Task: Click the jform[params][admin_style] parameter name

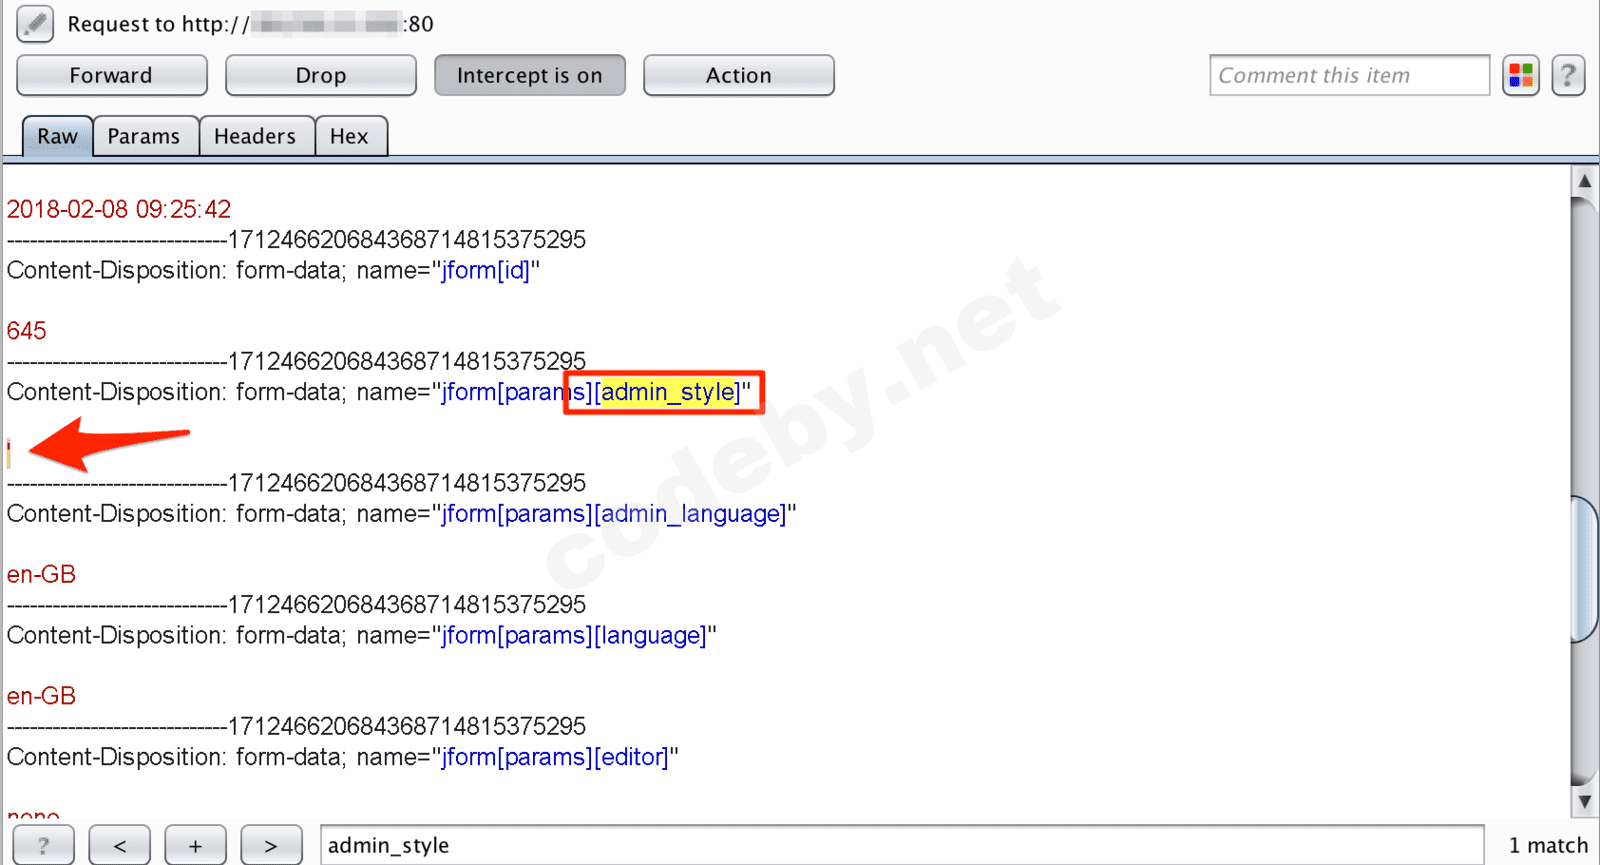Action: [x=591, y=392]
